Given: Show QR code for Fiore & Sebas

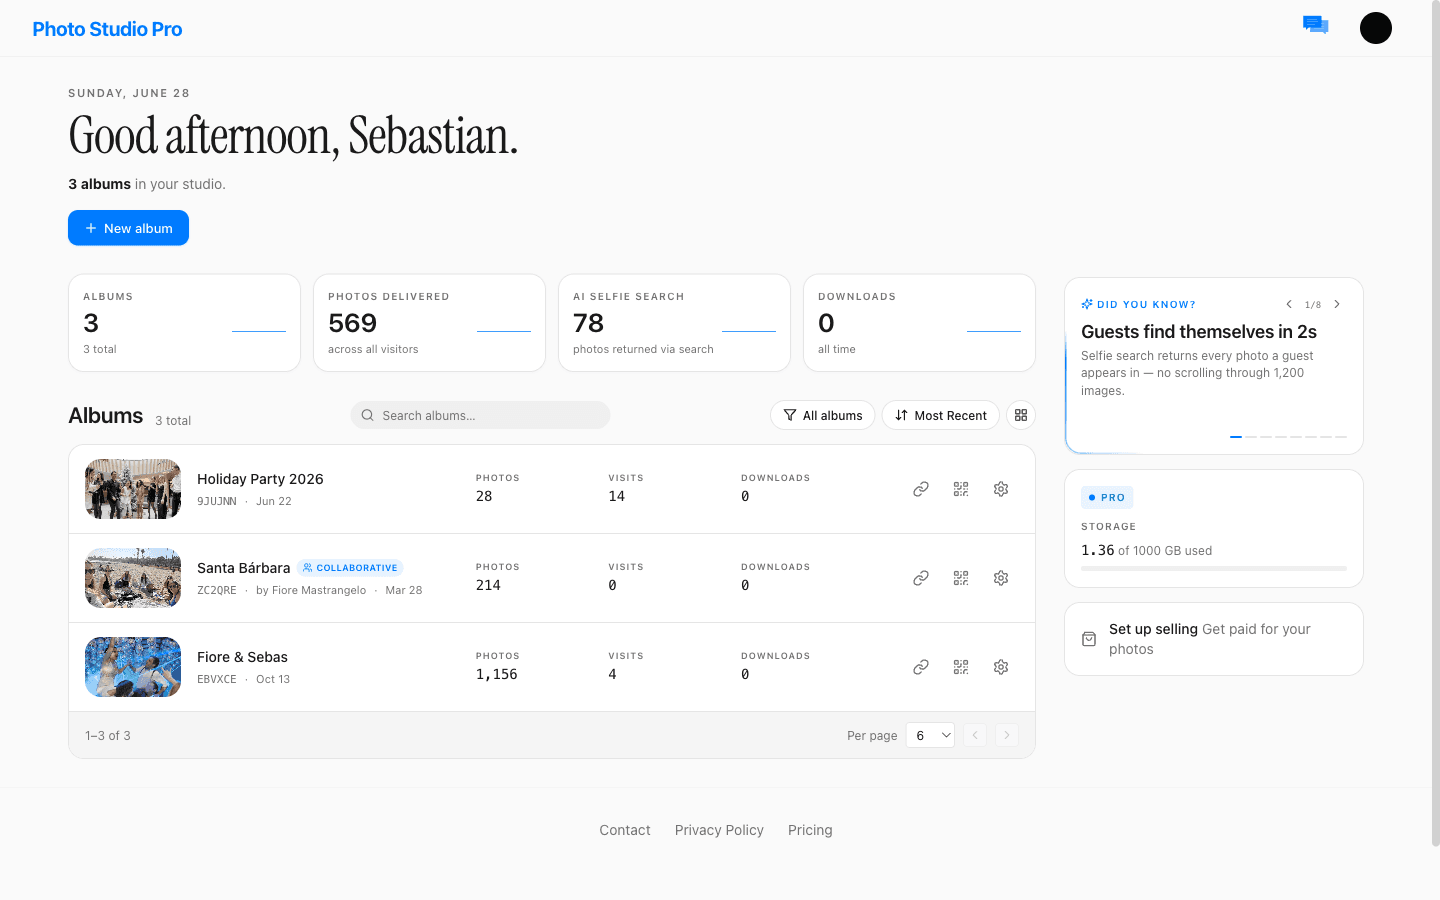Looking at the screenshot, I should (x=961, y=667).
